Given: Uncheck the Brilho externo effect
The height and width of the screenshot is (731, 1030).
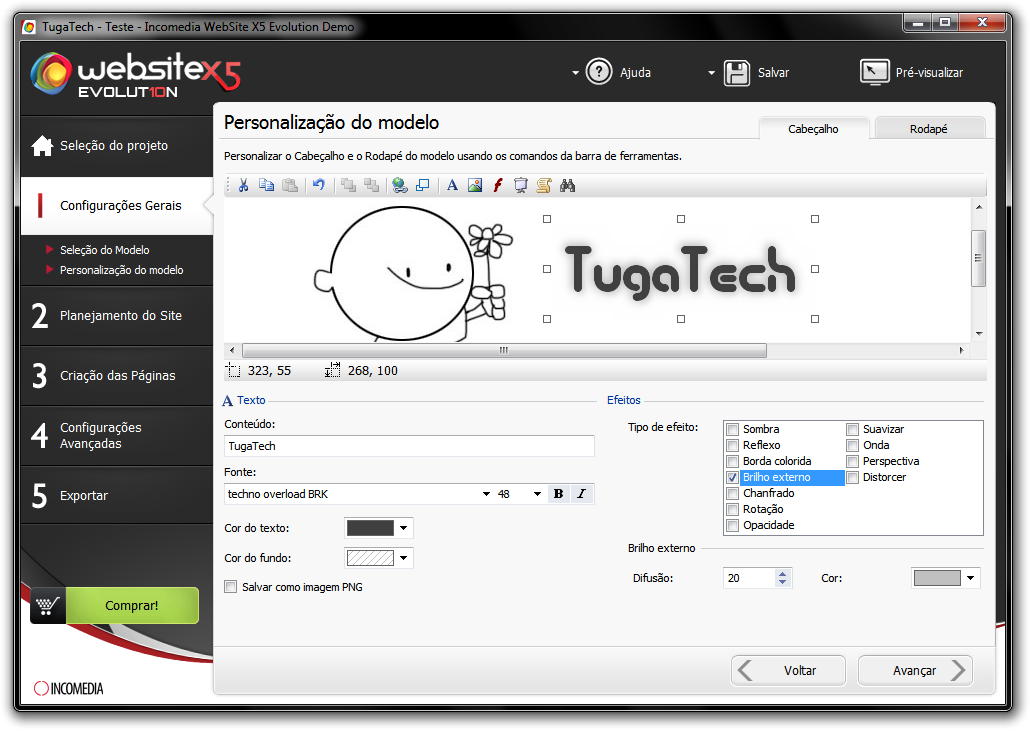Looking at the screenshot, I should point(732,477).
